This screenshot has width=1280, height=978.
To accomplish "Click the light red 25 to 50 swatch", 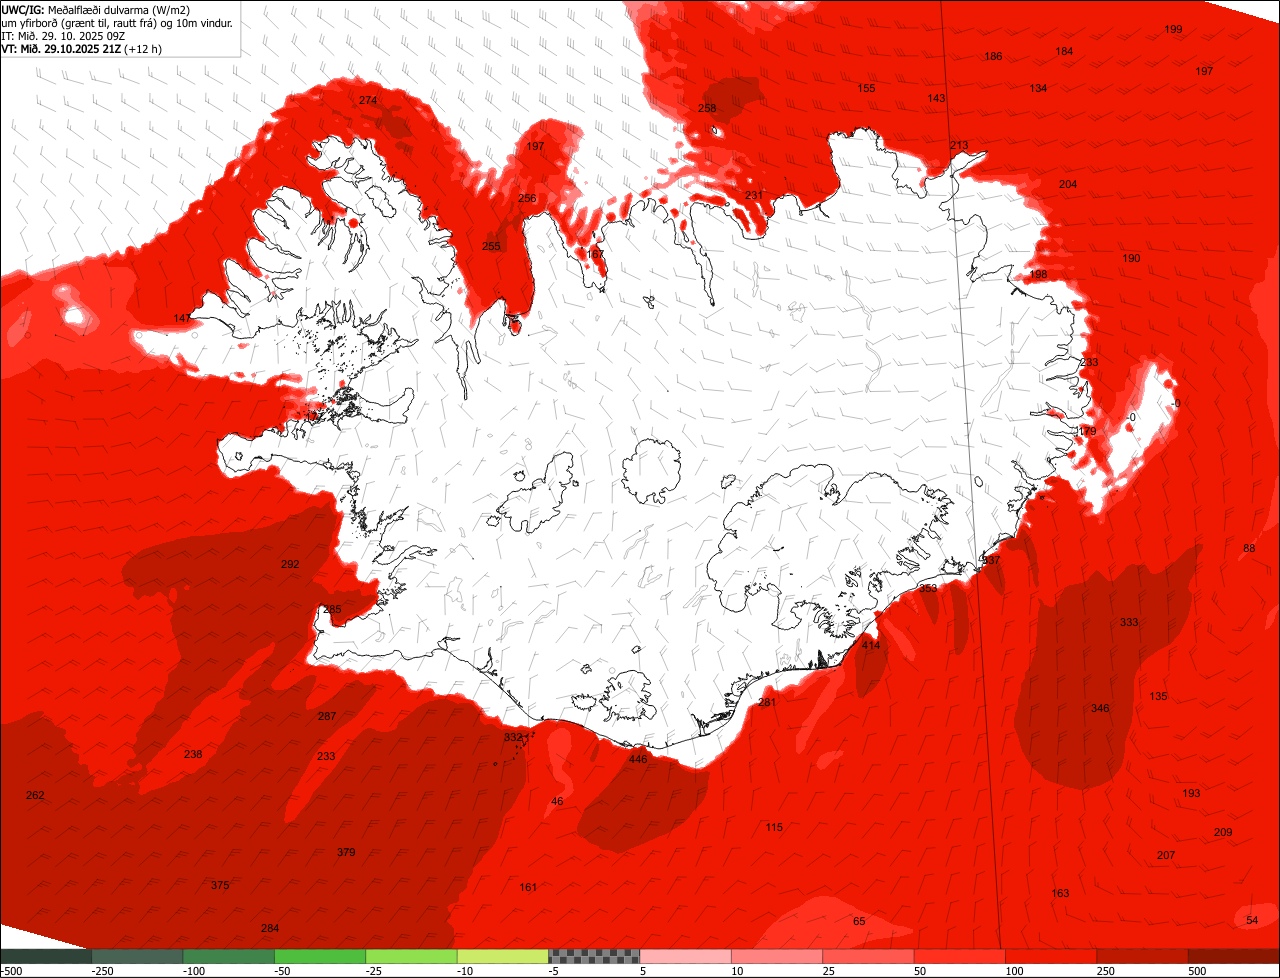I will [x=869, y=956].
